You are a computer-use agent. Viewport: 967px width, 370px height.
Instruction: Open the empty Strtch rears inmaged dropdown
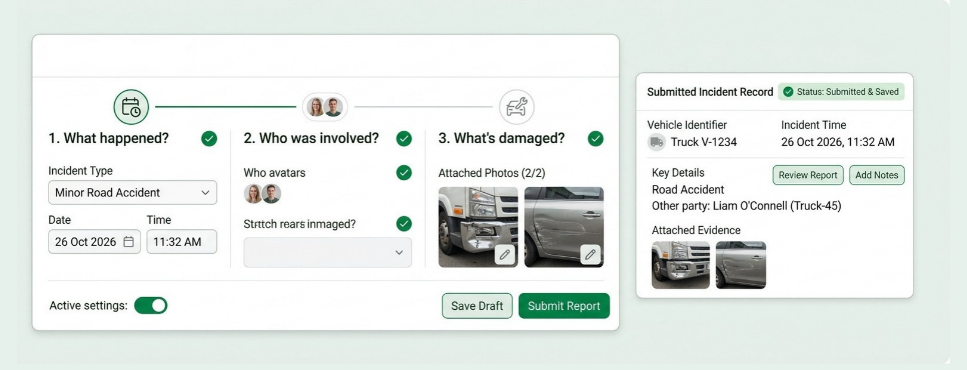pyautogui.click(x=327, y=252)
